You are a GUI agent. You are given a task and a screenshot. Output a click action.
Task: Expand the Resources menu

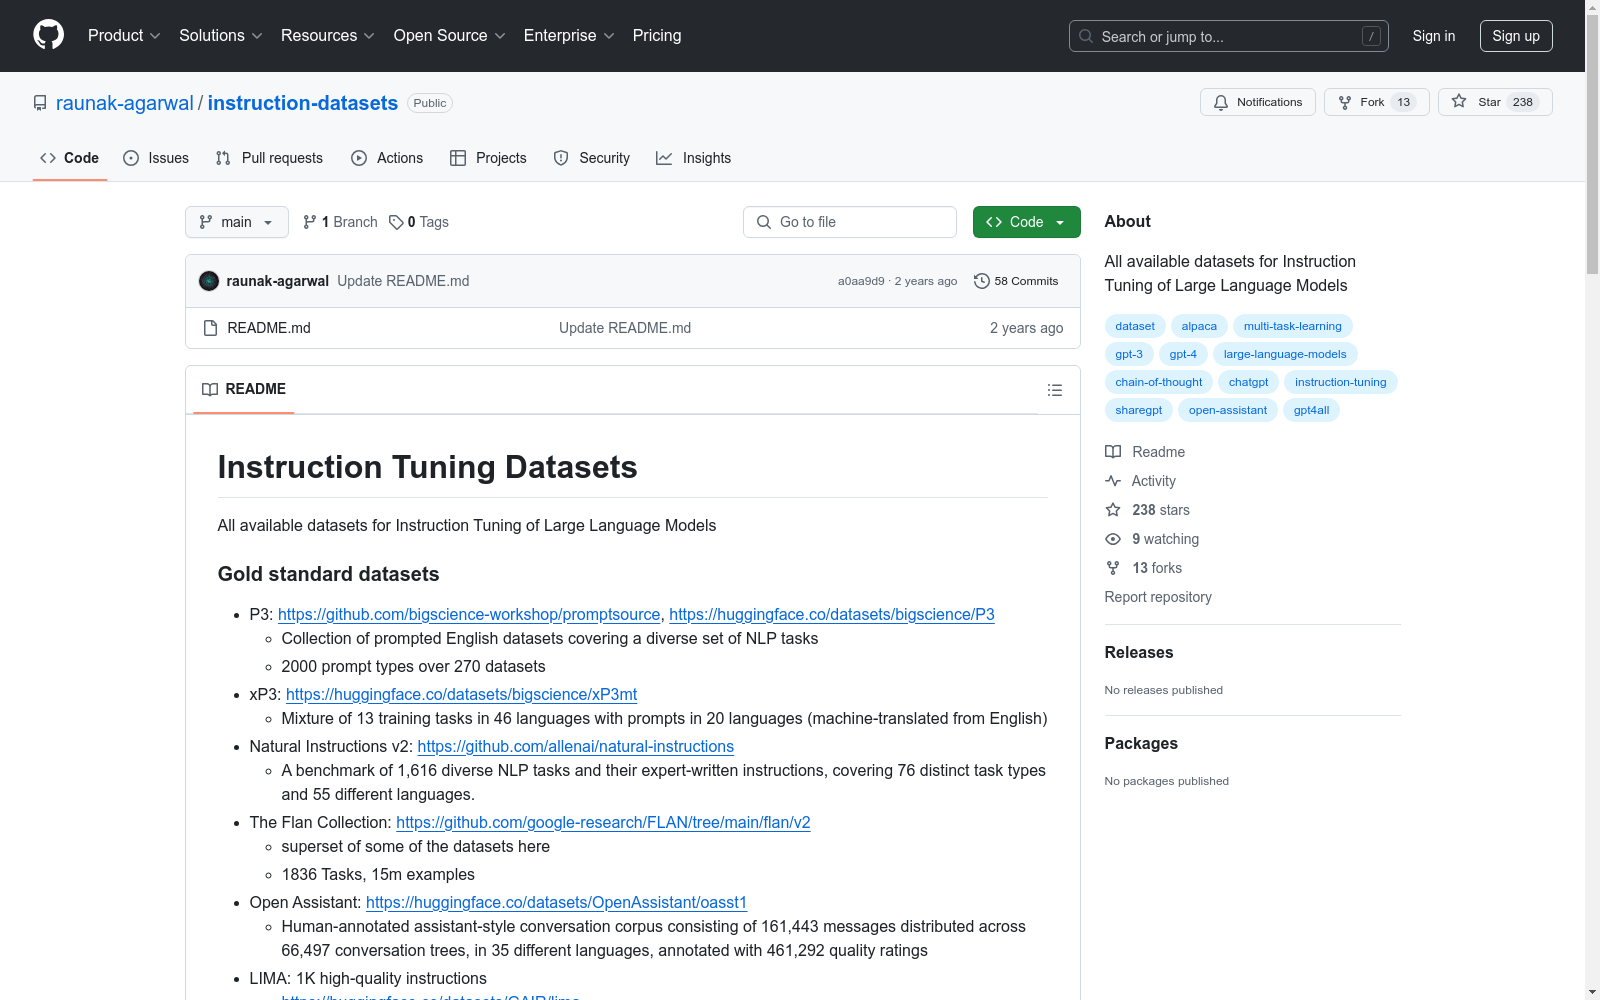tap(328, 36)
